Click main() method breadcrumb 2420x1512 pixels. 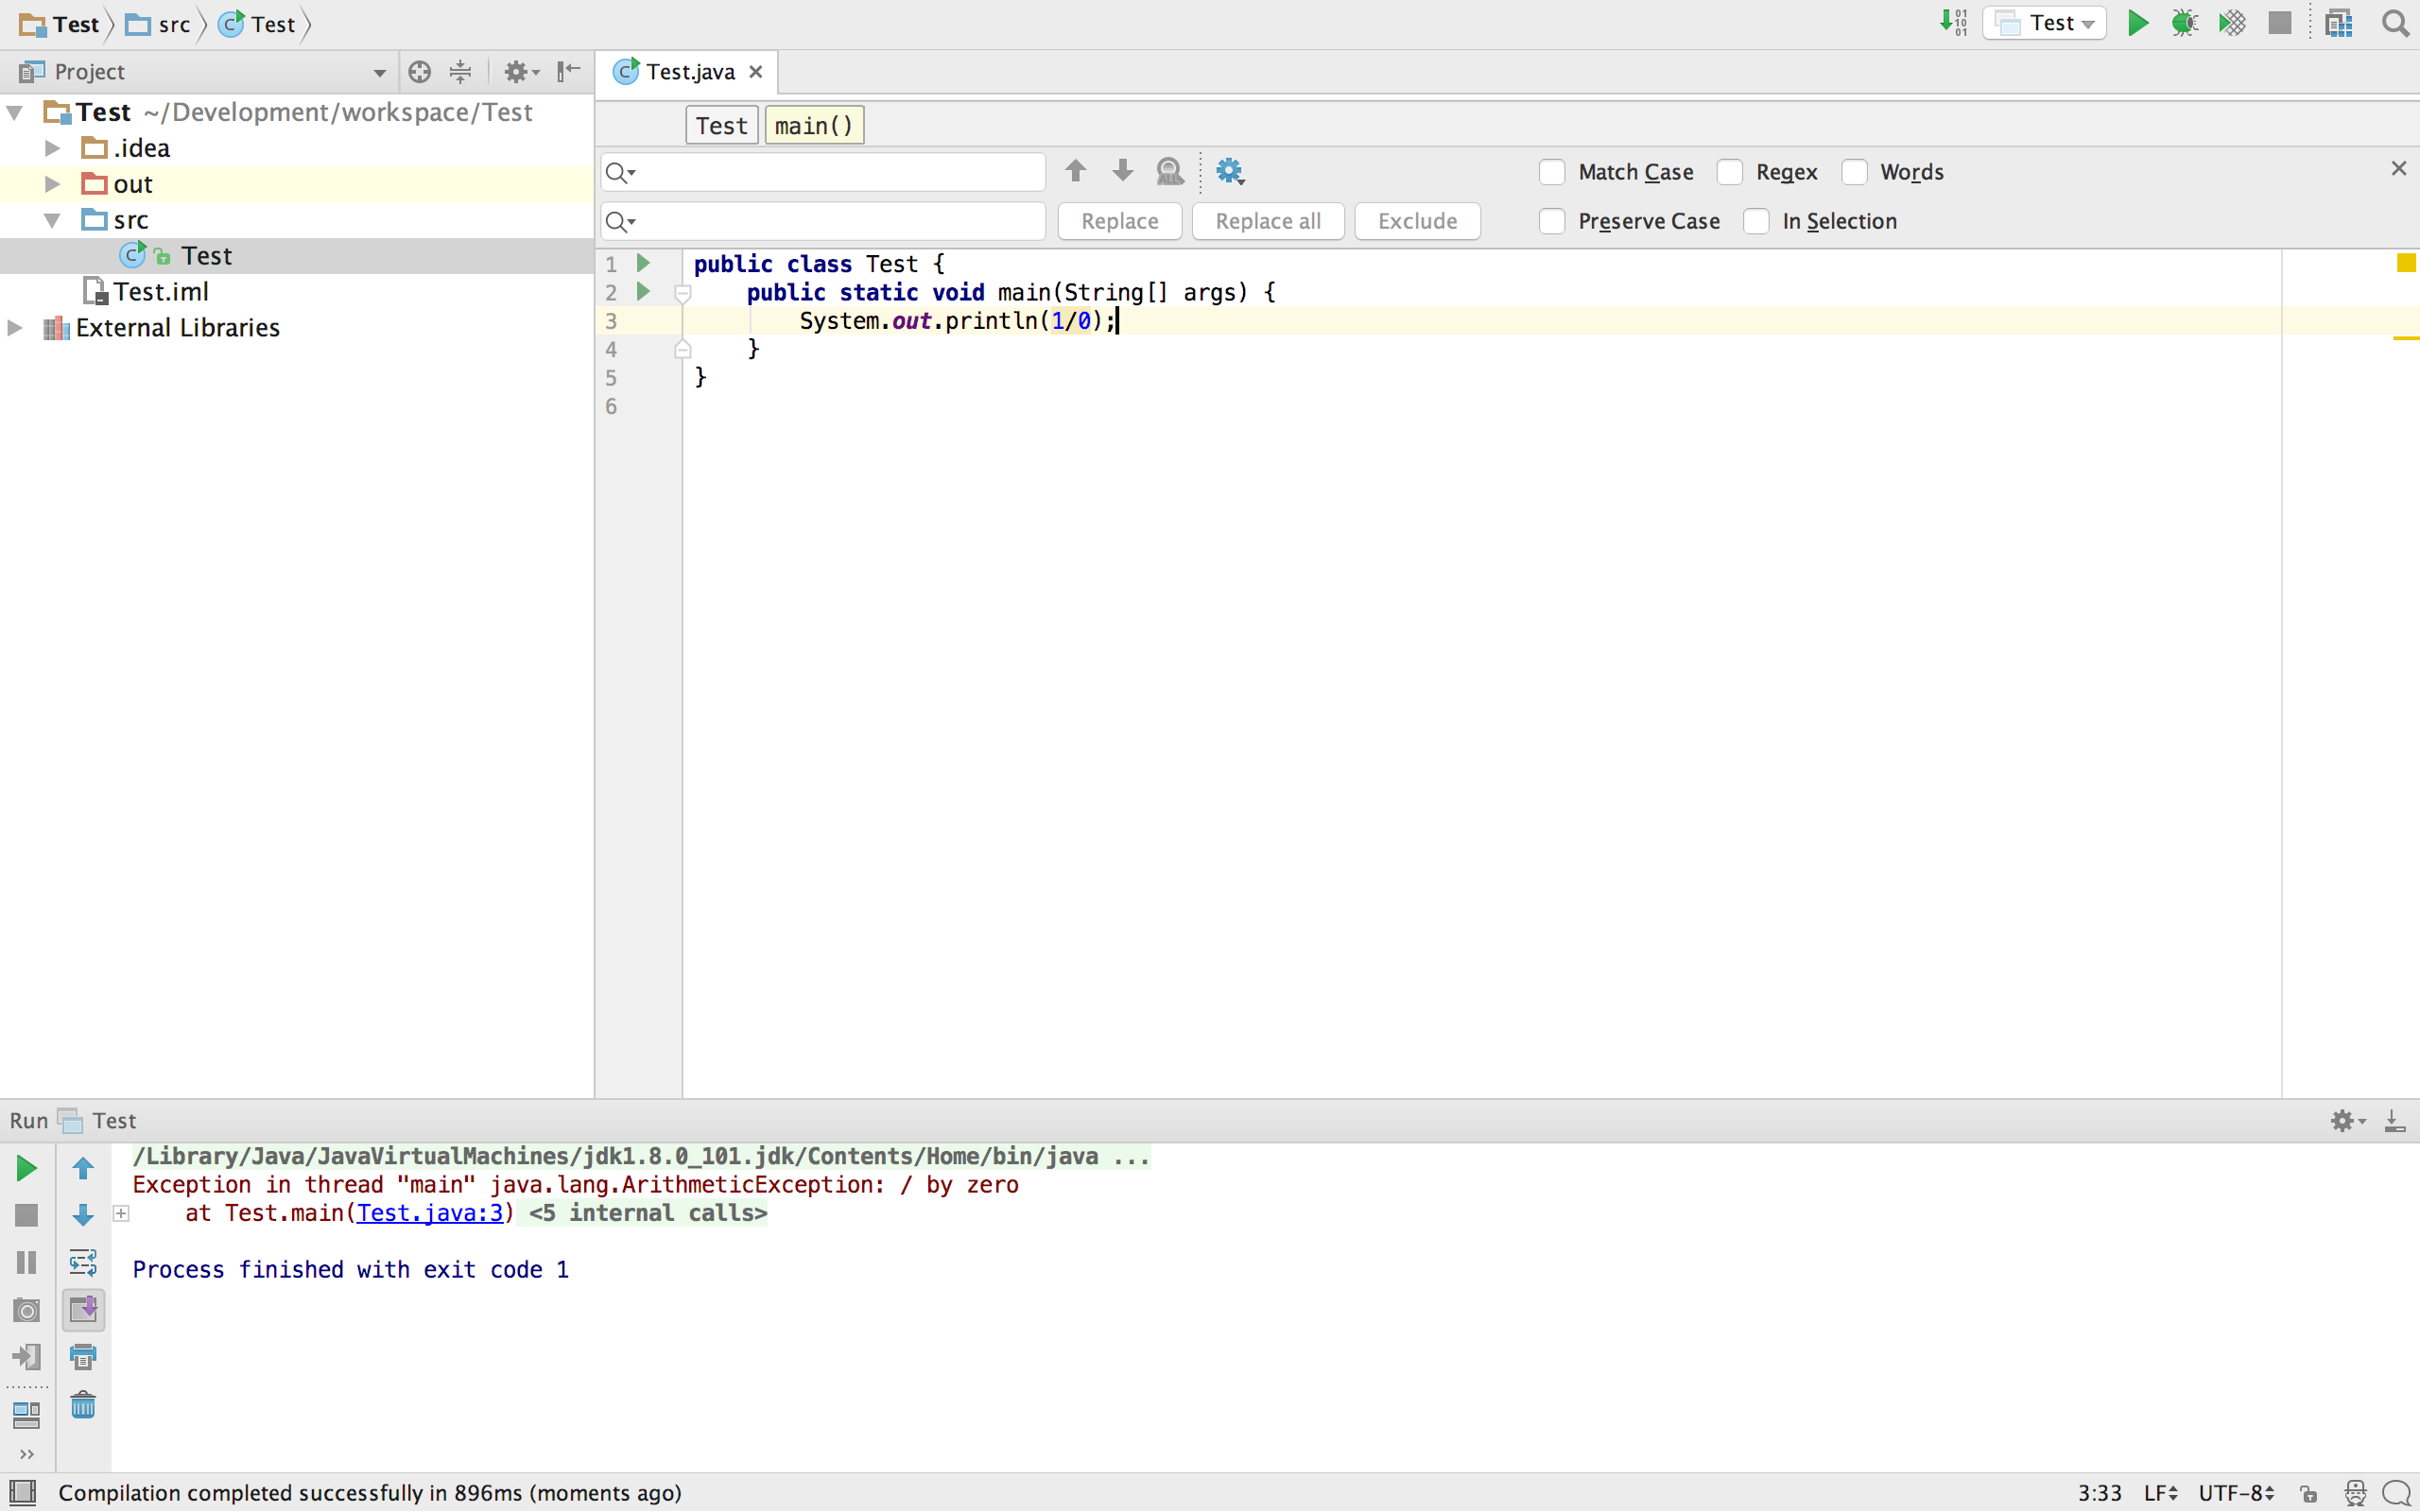click(x=814, y=125)
